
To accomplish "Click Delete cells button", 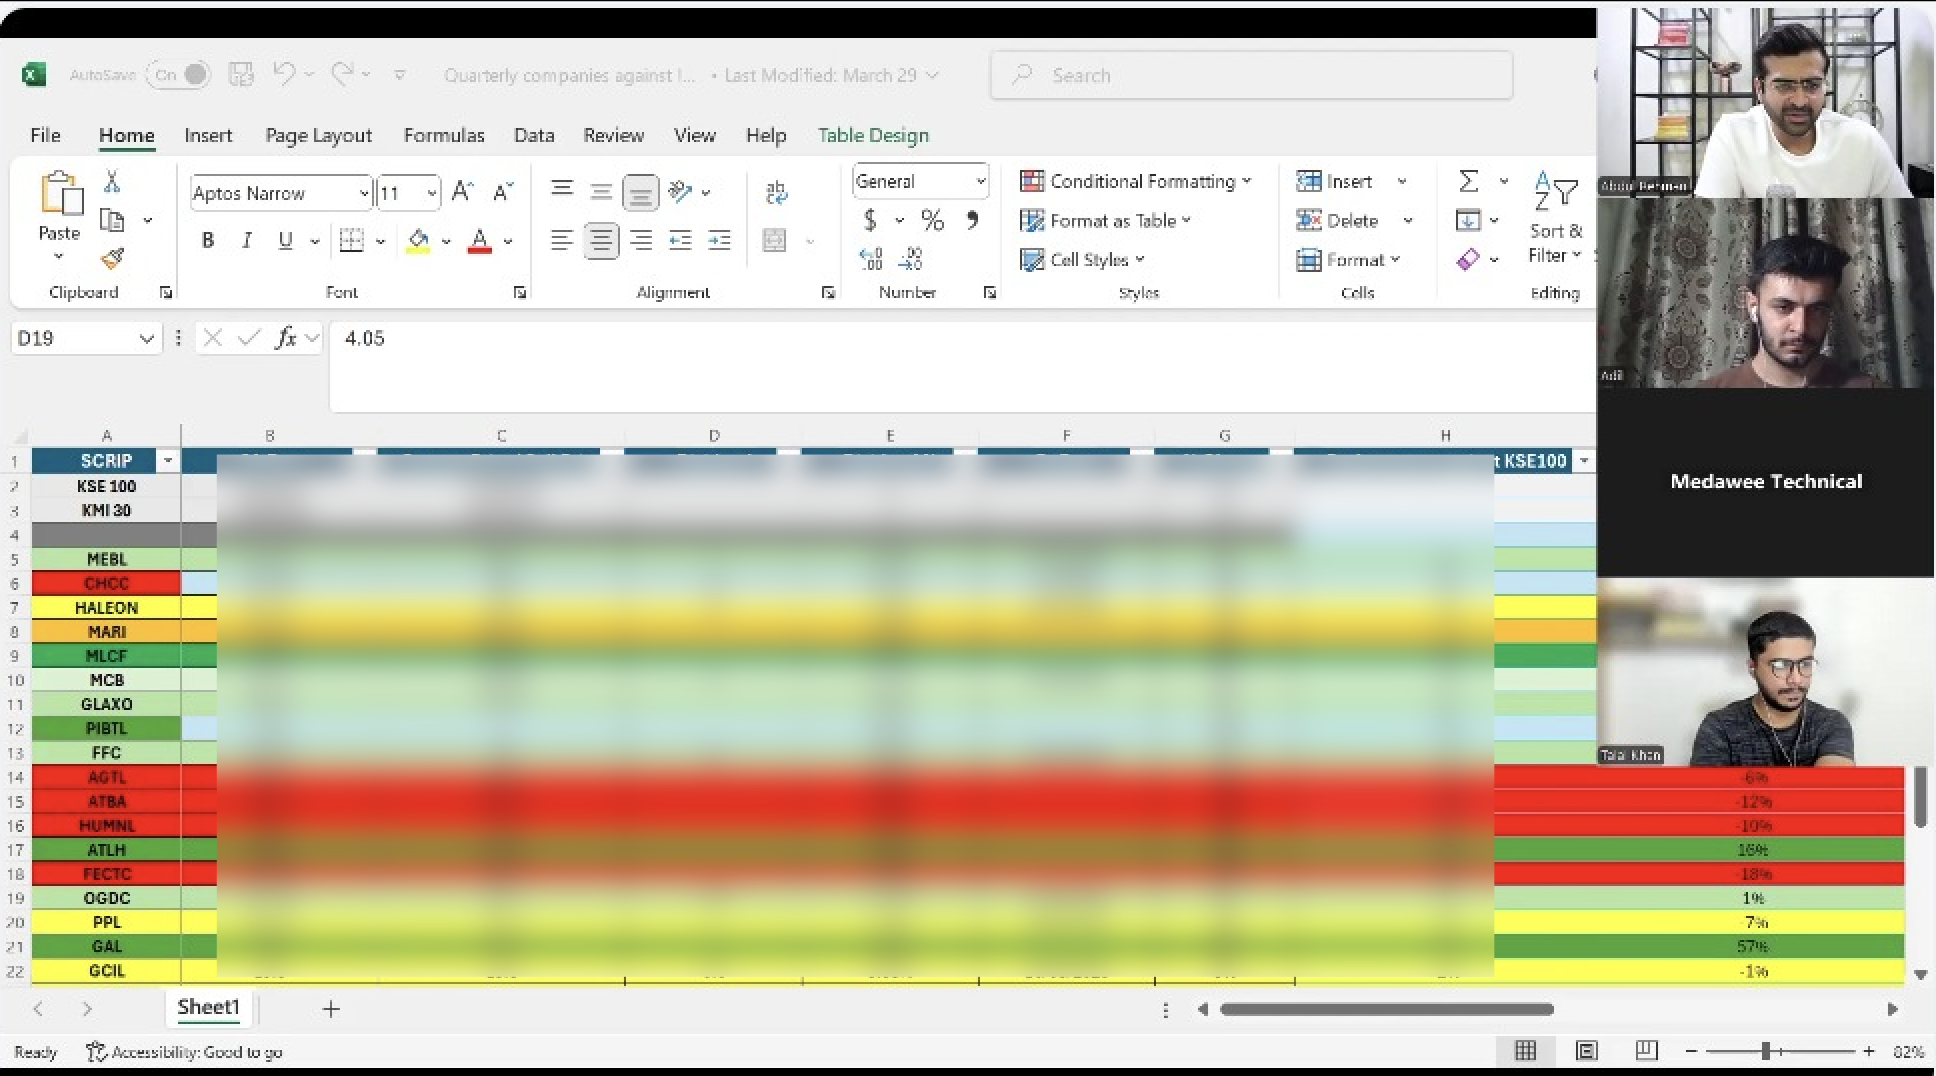I will (x=1337, y=220).
